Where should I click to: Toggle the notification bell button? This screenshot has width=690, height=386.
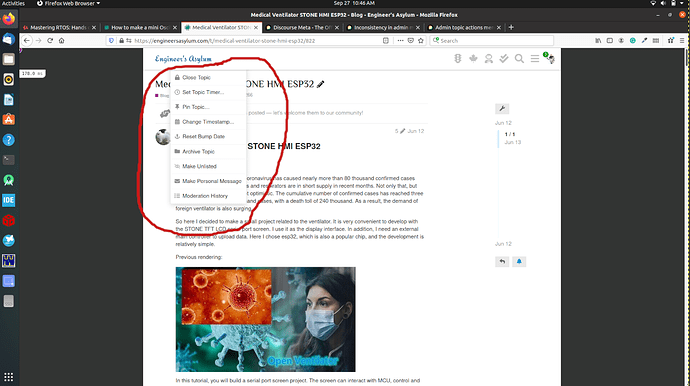pyautogui.click(x=519, y=261)
